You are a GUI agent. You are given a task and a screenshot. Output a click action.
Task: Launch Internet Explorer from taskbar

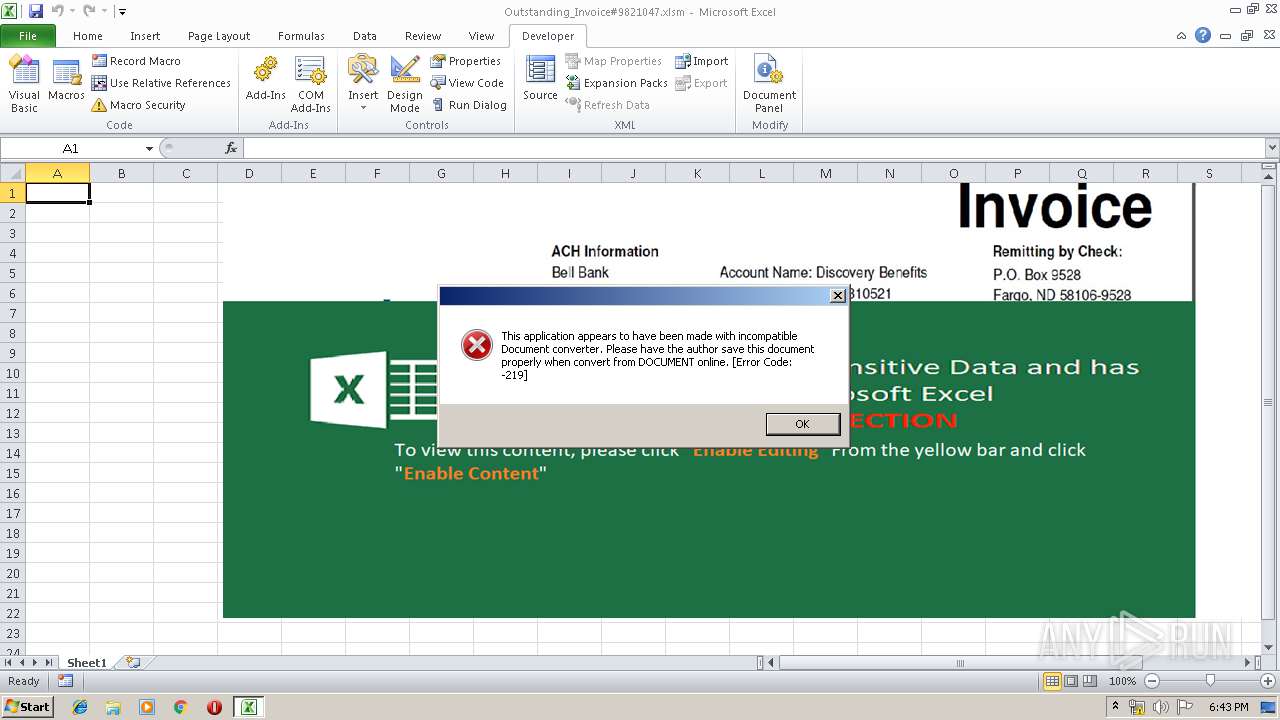click(80, 707)
